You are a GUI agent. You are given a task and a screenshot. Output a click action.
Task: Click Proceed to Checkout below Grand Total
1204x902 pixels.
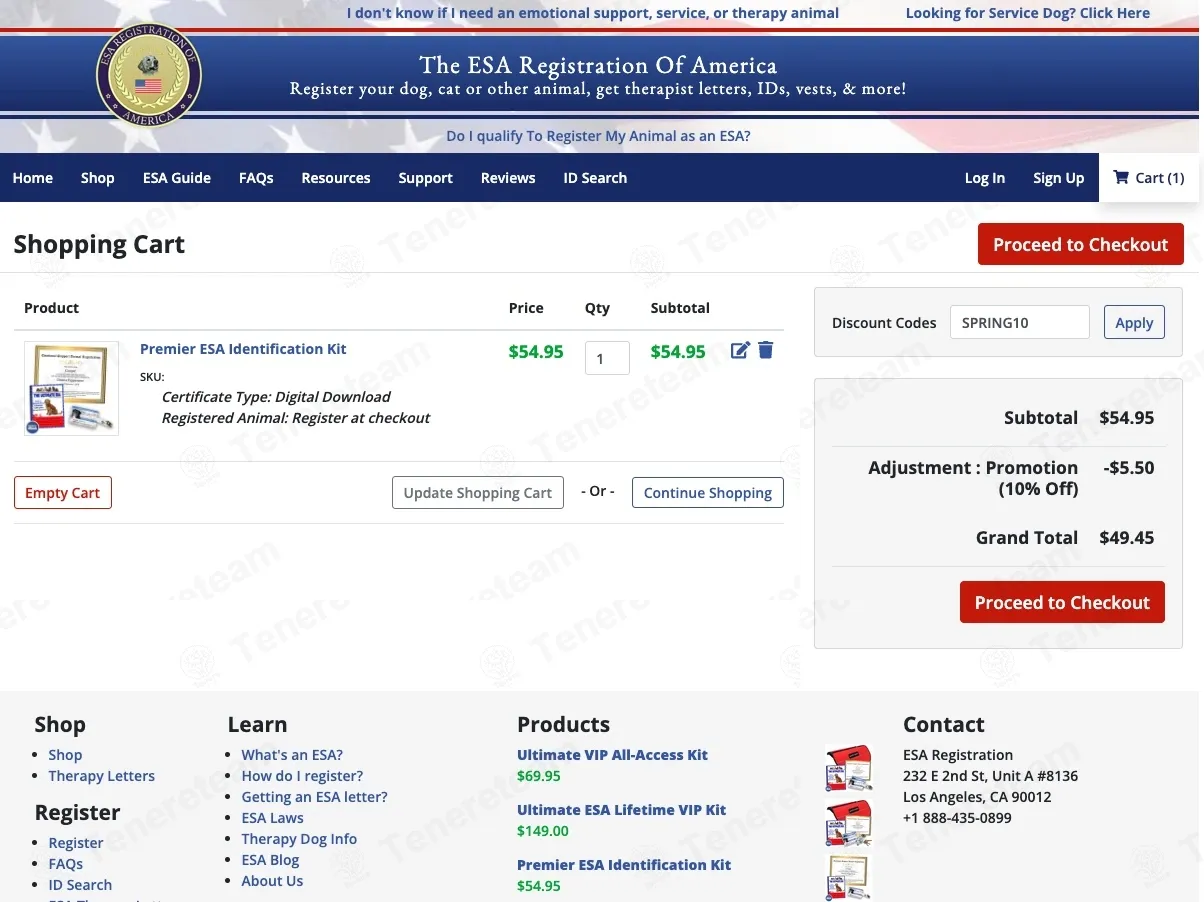(x=1062, y=602)
